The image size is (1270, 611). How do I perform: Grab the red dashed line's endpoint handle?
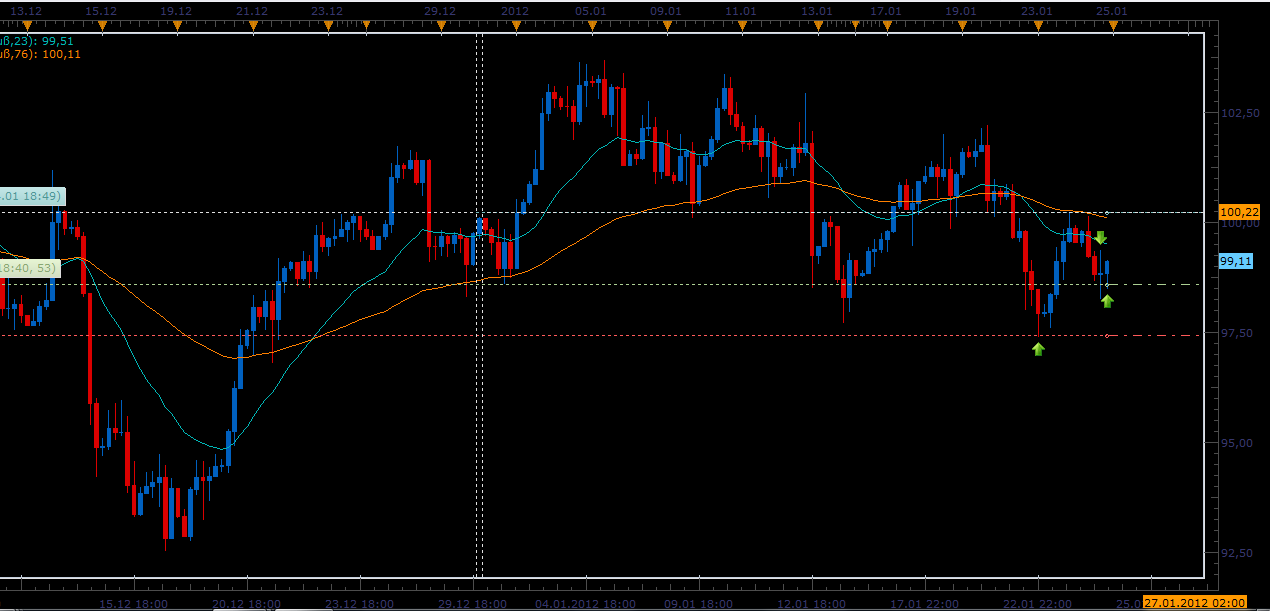(1107, 335)
